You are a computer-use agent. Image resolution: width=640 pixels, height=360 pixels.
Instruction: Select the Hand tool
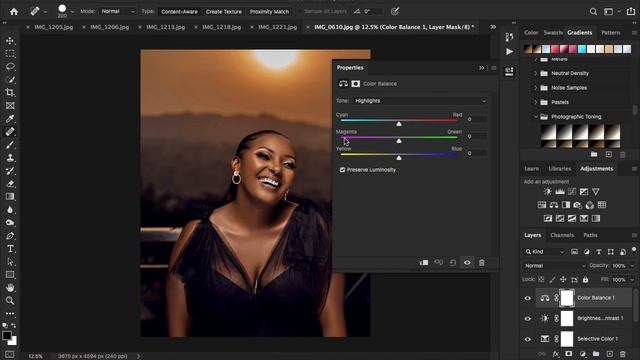point(10,288)
